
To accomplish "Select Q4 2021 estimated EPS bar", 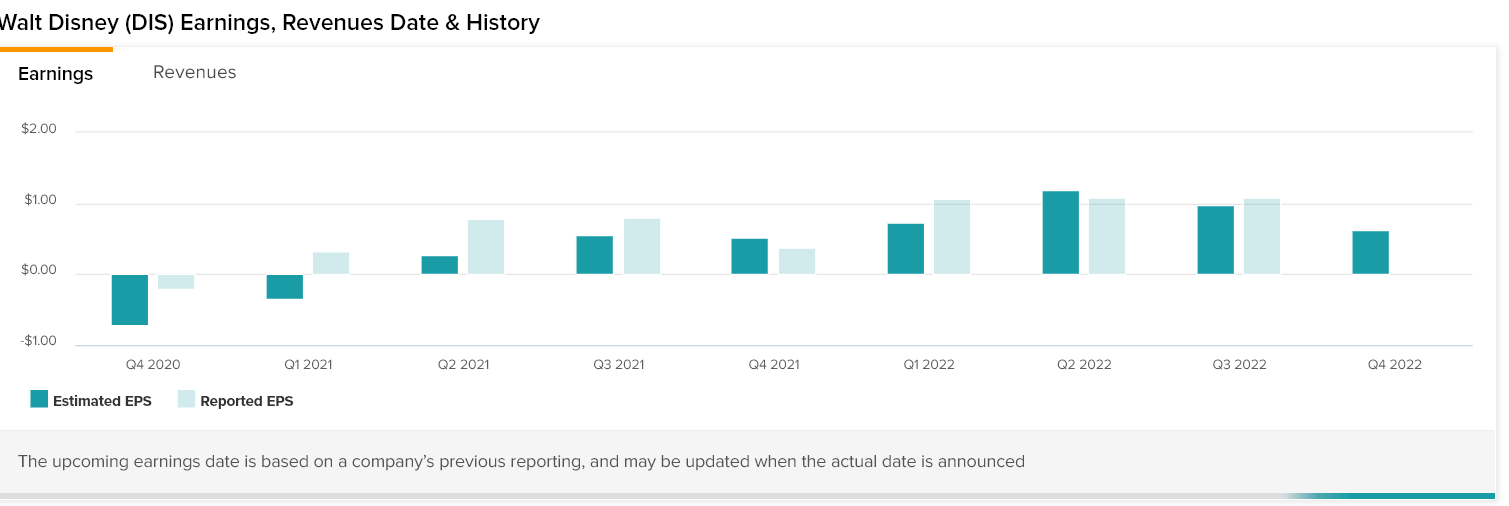I will click(750, 256).
